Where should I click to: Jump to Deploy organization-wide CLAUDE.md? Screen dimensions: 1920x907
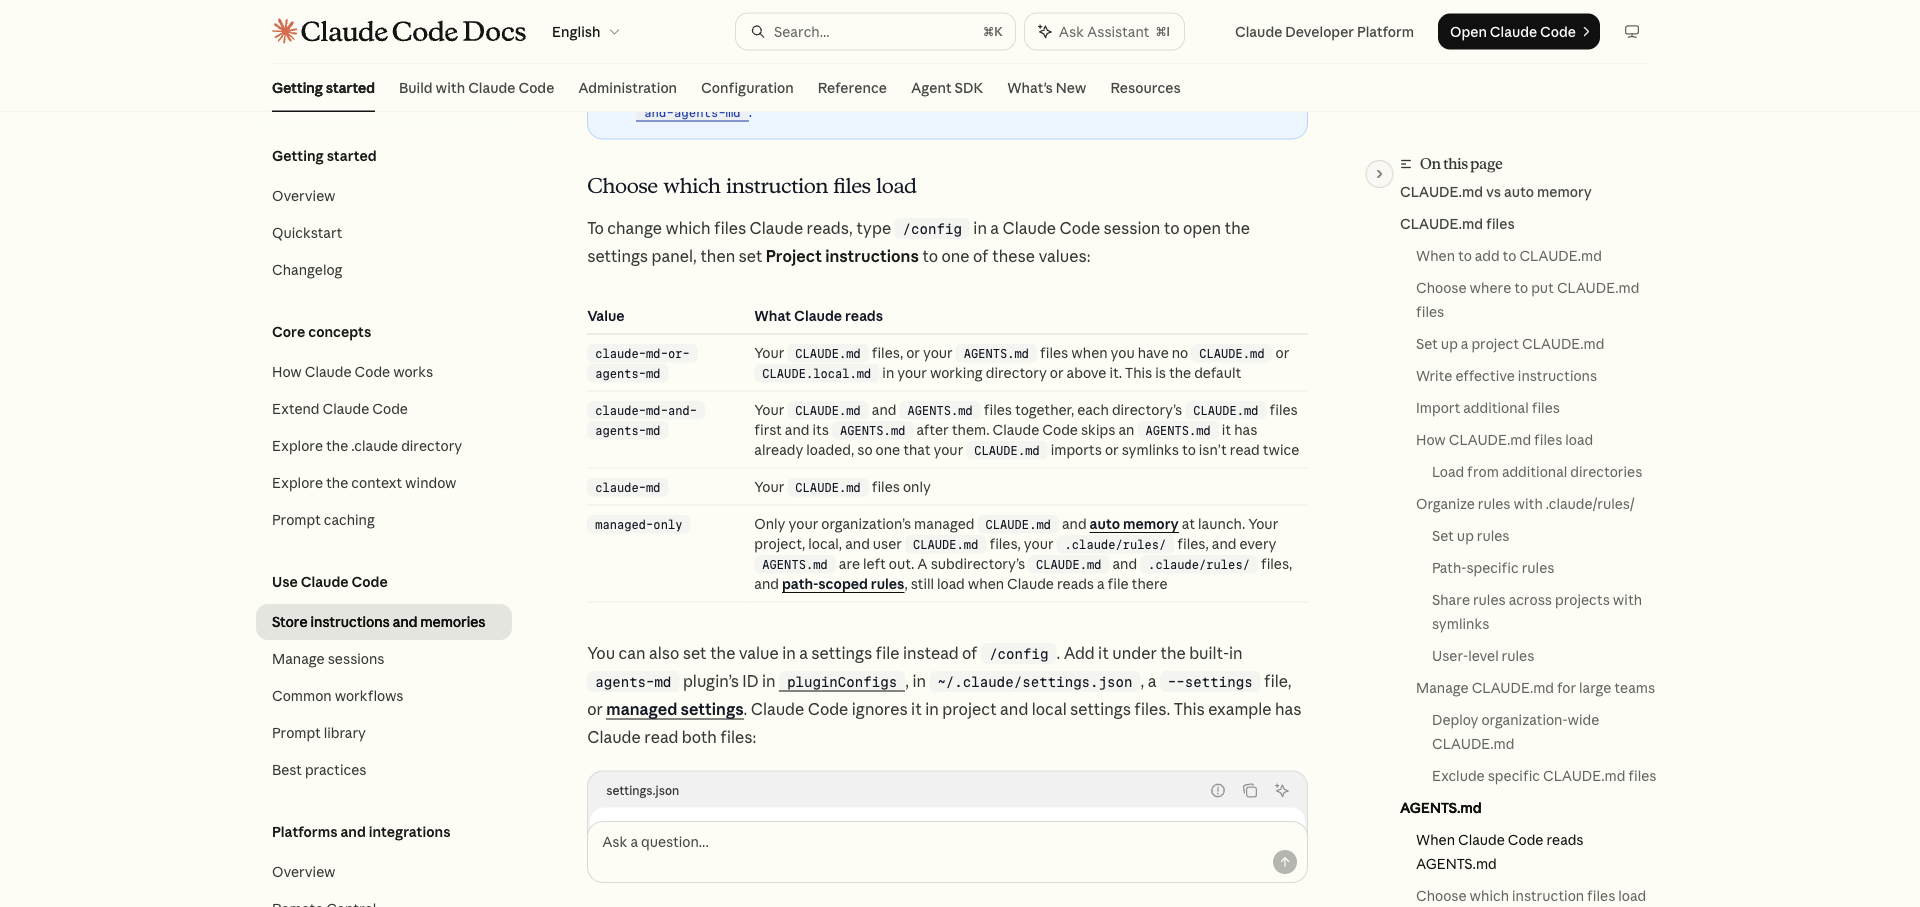click(1515, 732)
